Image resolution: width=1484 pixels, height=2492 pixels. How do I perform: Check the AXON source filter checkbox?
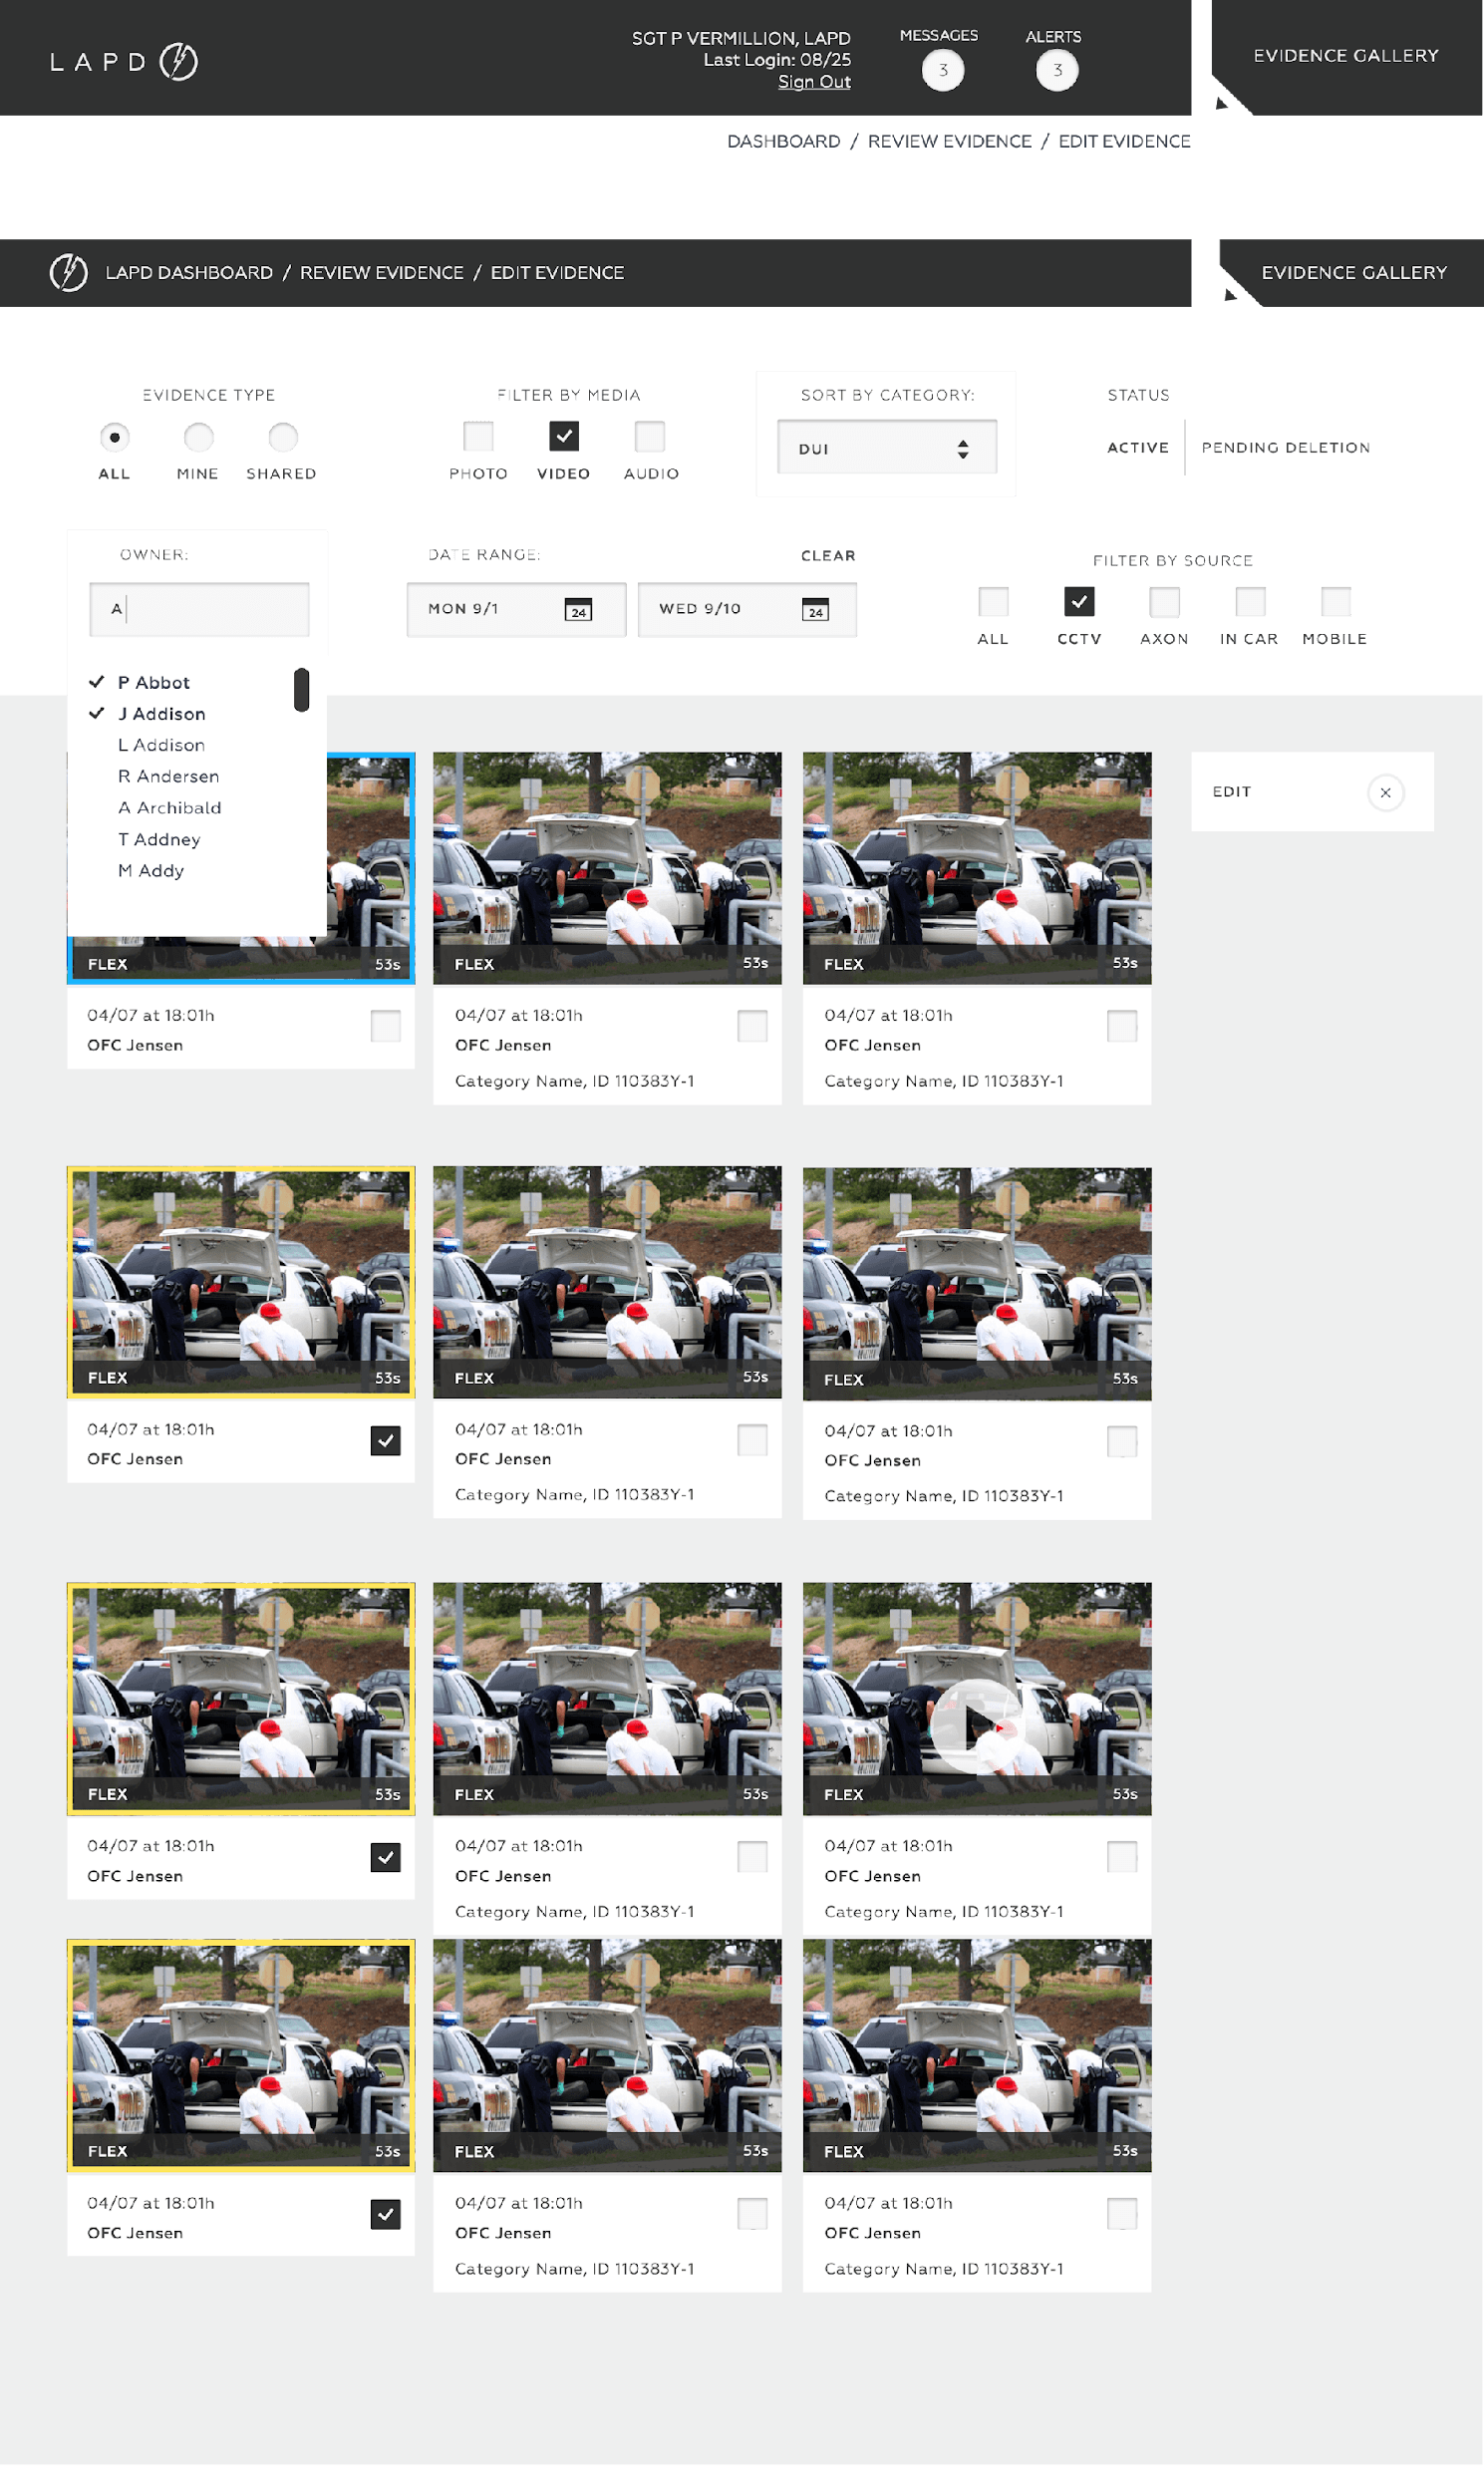tap(1164, 601)
